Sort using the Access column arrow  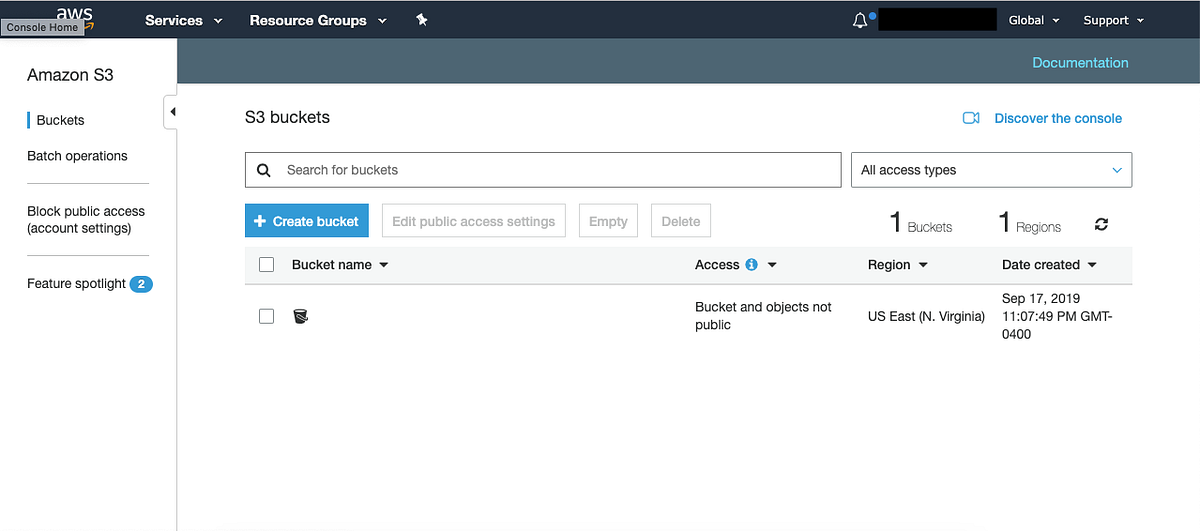coord(772,266)
